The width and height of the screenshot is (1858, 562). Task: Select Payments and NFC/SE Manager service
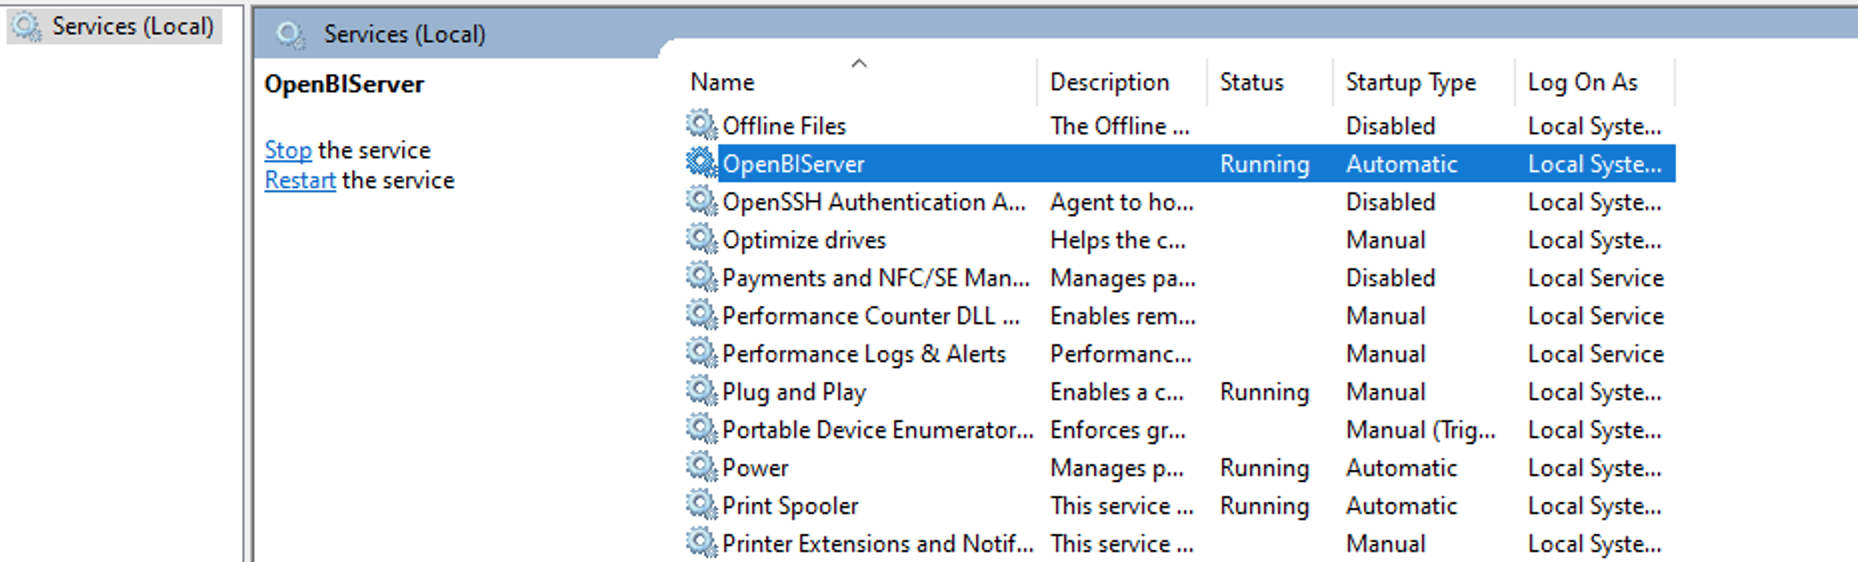pos(1180,278)
